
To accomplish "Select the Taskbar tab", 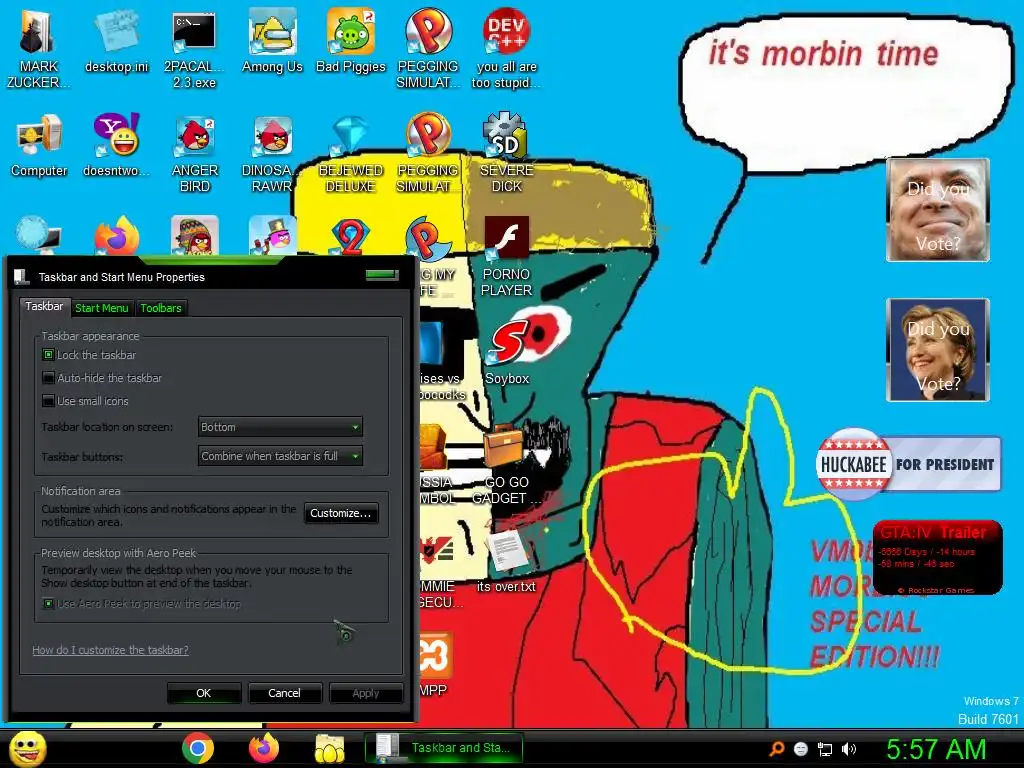I will pyautogui.click(x=44, y=306).
